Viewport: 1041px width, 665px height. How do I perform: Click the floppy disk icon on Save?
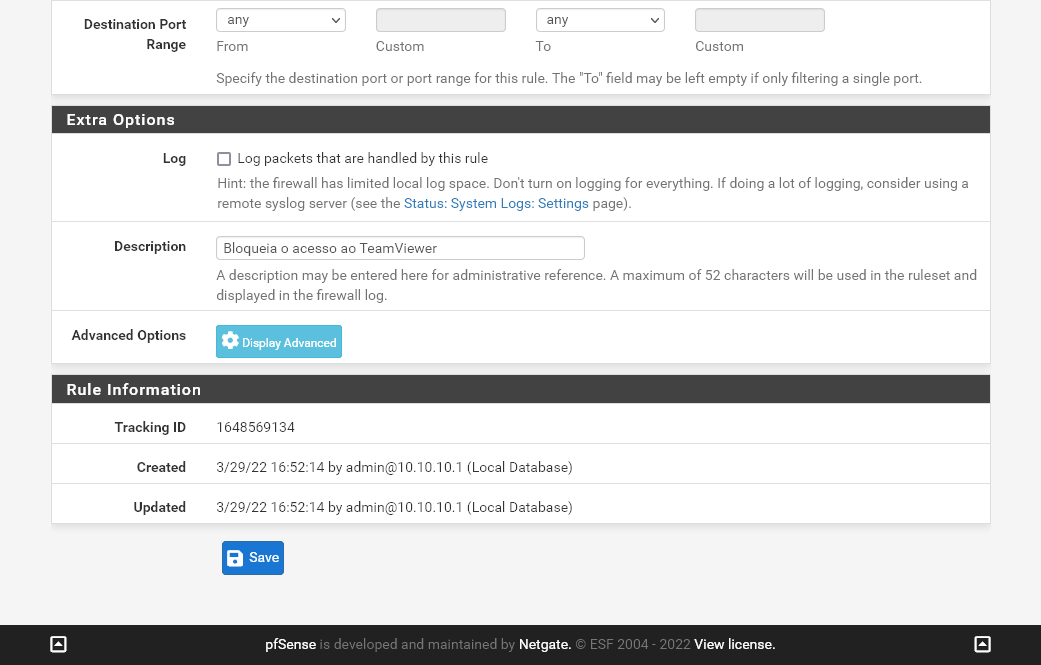point(235,558)
